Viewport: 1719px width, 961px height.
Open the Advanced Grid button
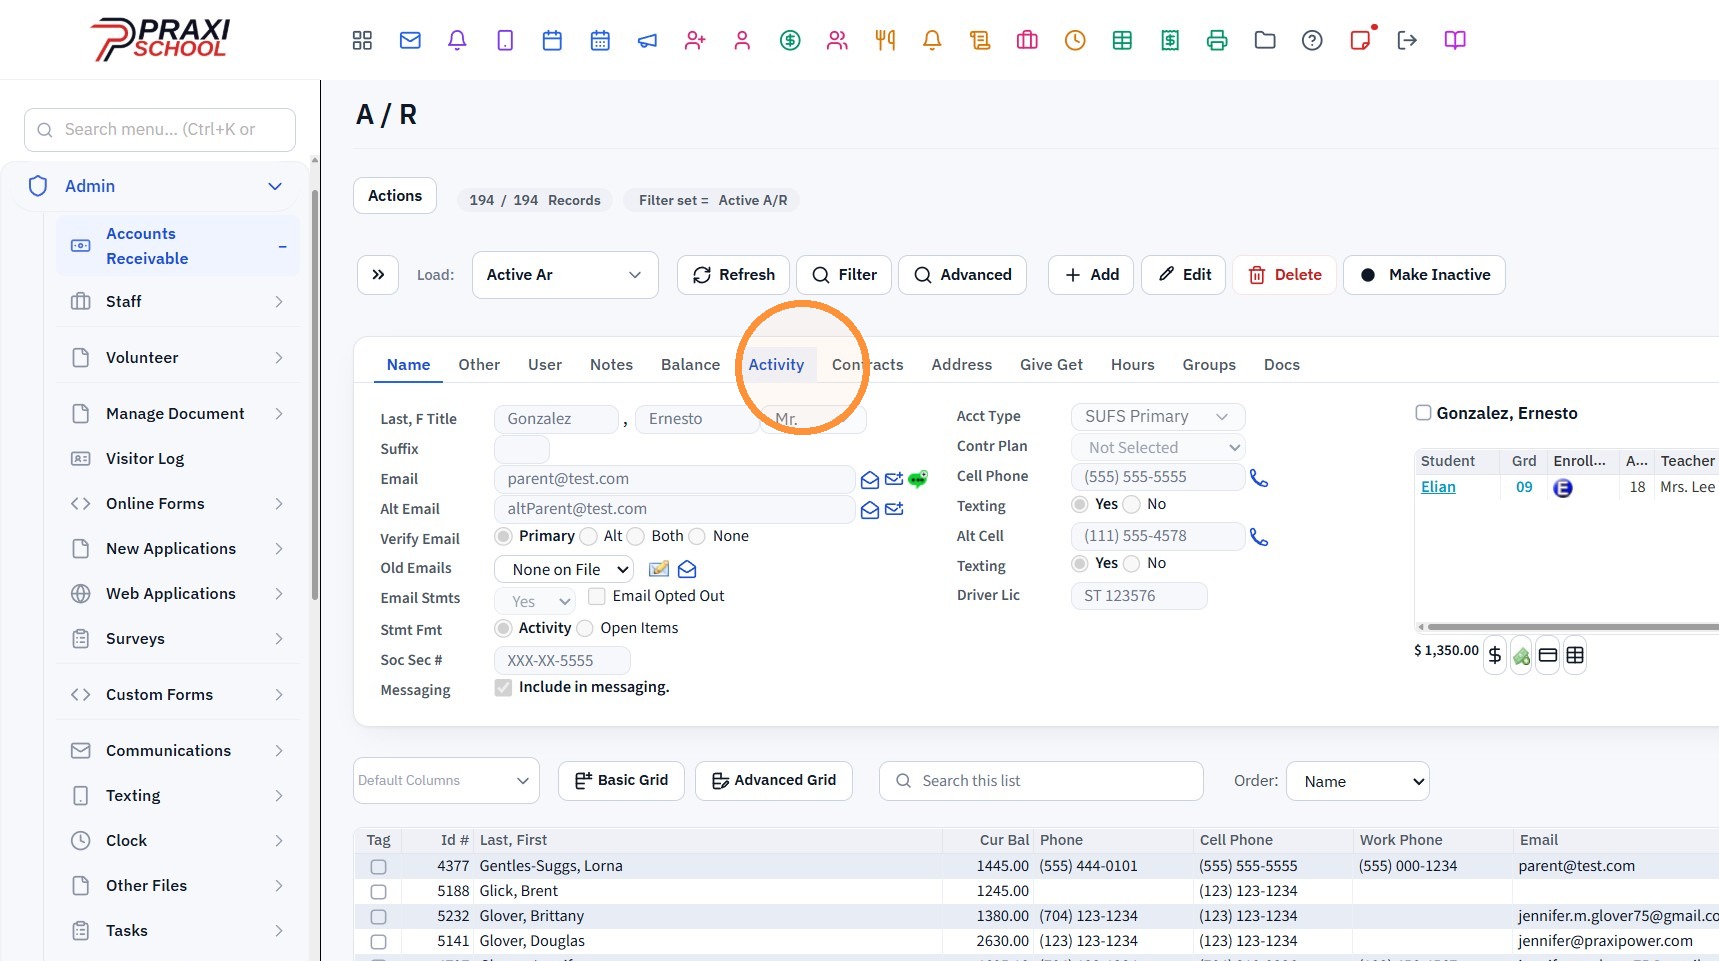coord(774,781)
